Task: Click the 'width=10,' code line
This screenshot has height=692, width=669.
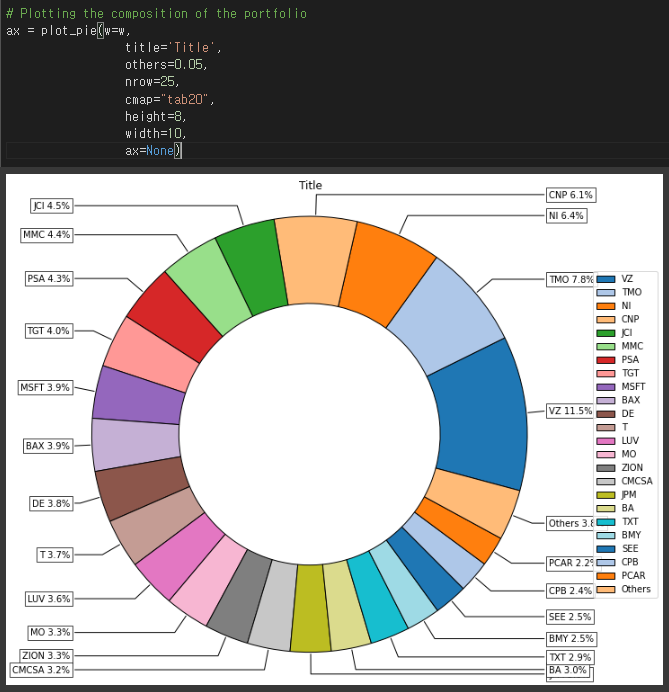Action: pyautogui.click(x=156, y=134)
